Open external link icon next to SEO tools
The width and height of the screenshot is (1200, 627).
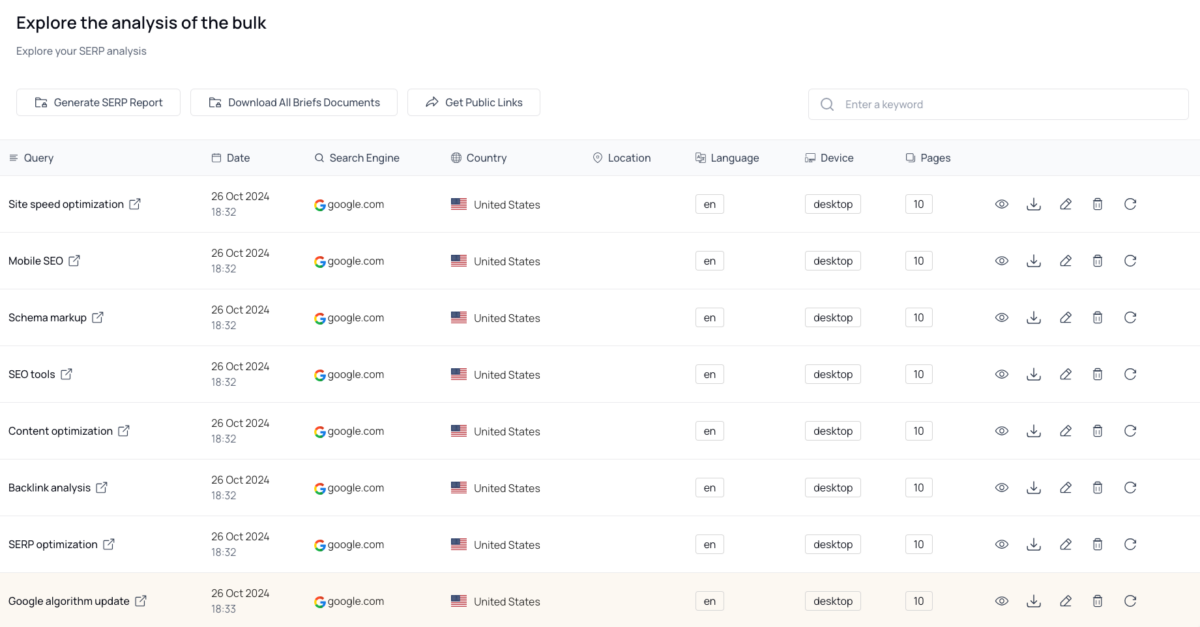[x=66, y=374]
